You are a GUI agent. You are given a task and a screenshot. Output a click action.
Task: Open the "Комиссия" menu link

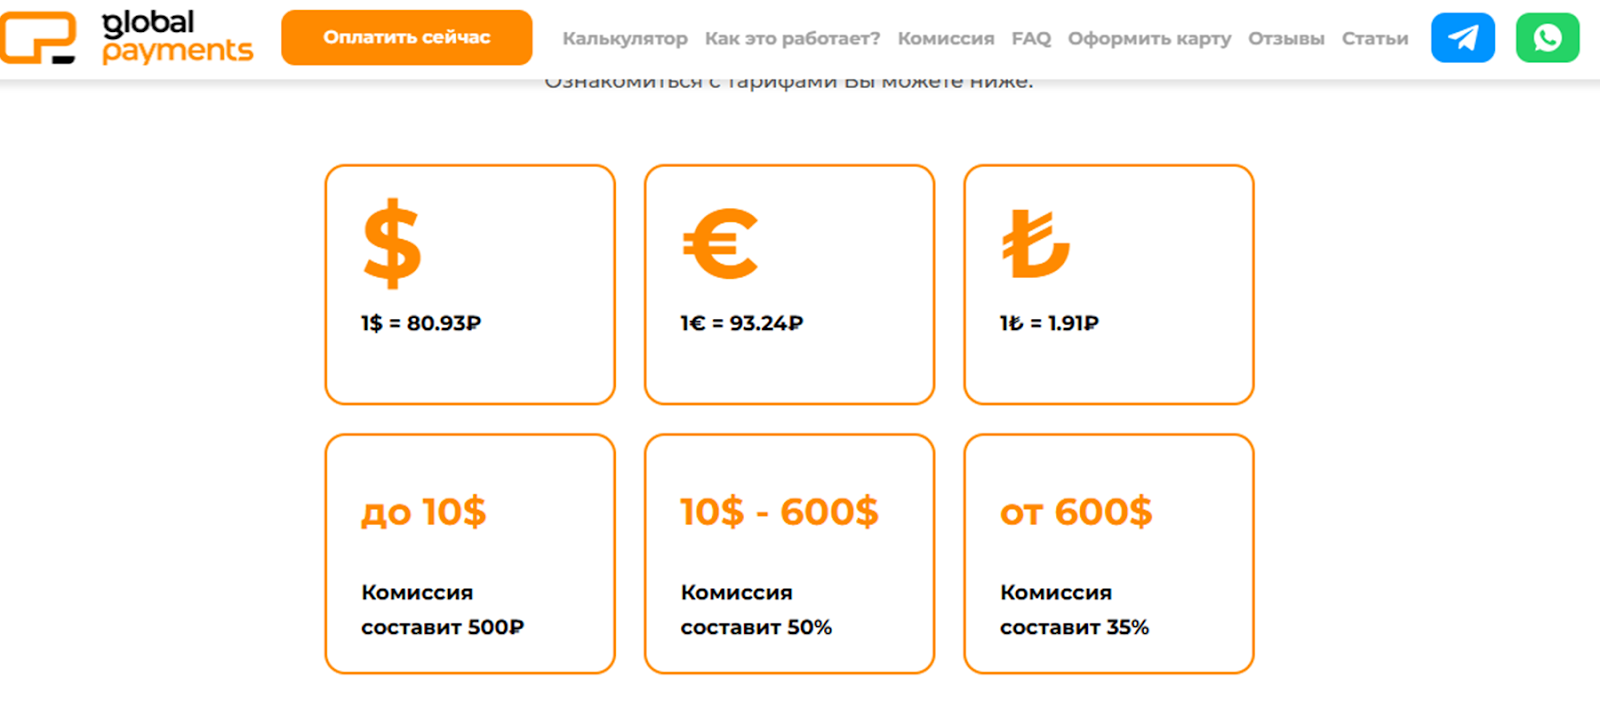pos(945,38)
